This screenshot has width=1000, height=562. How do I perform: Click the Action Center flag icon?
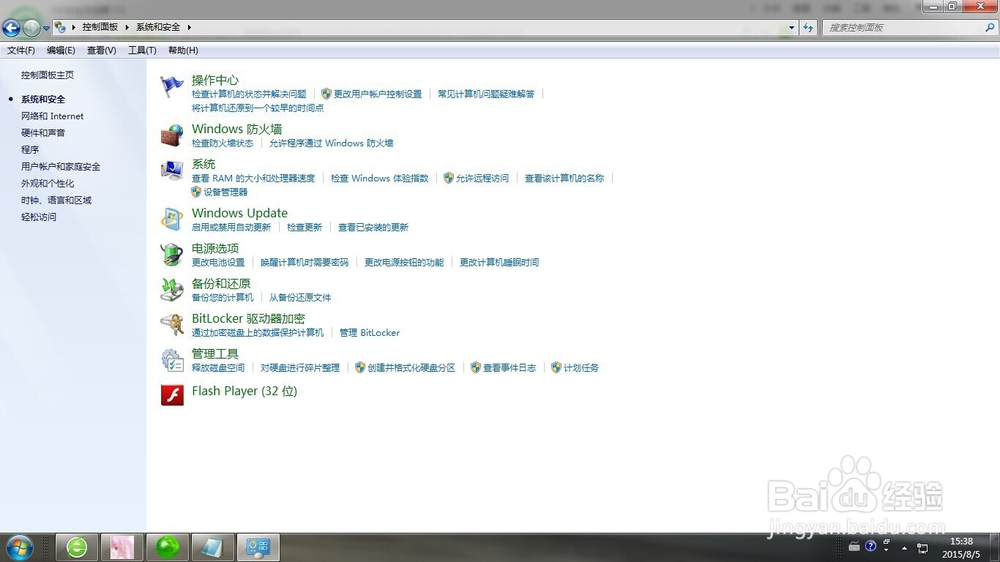pyautogui.click(x=172, y=86)
